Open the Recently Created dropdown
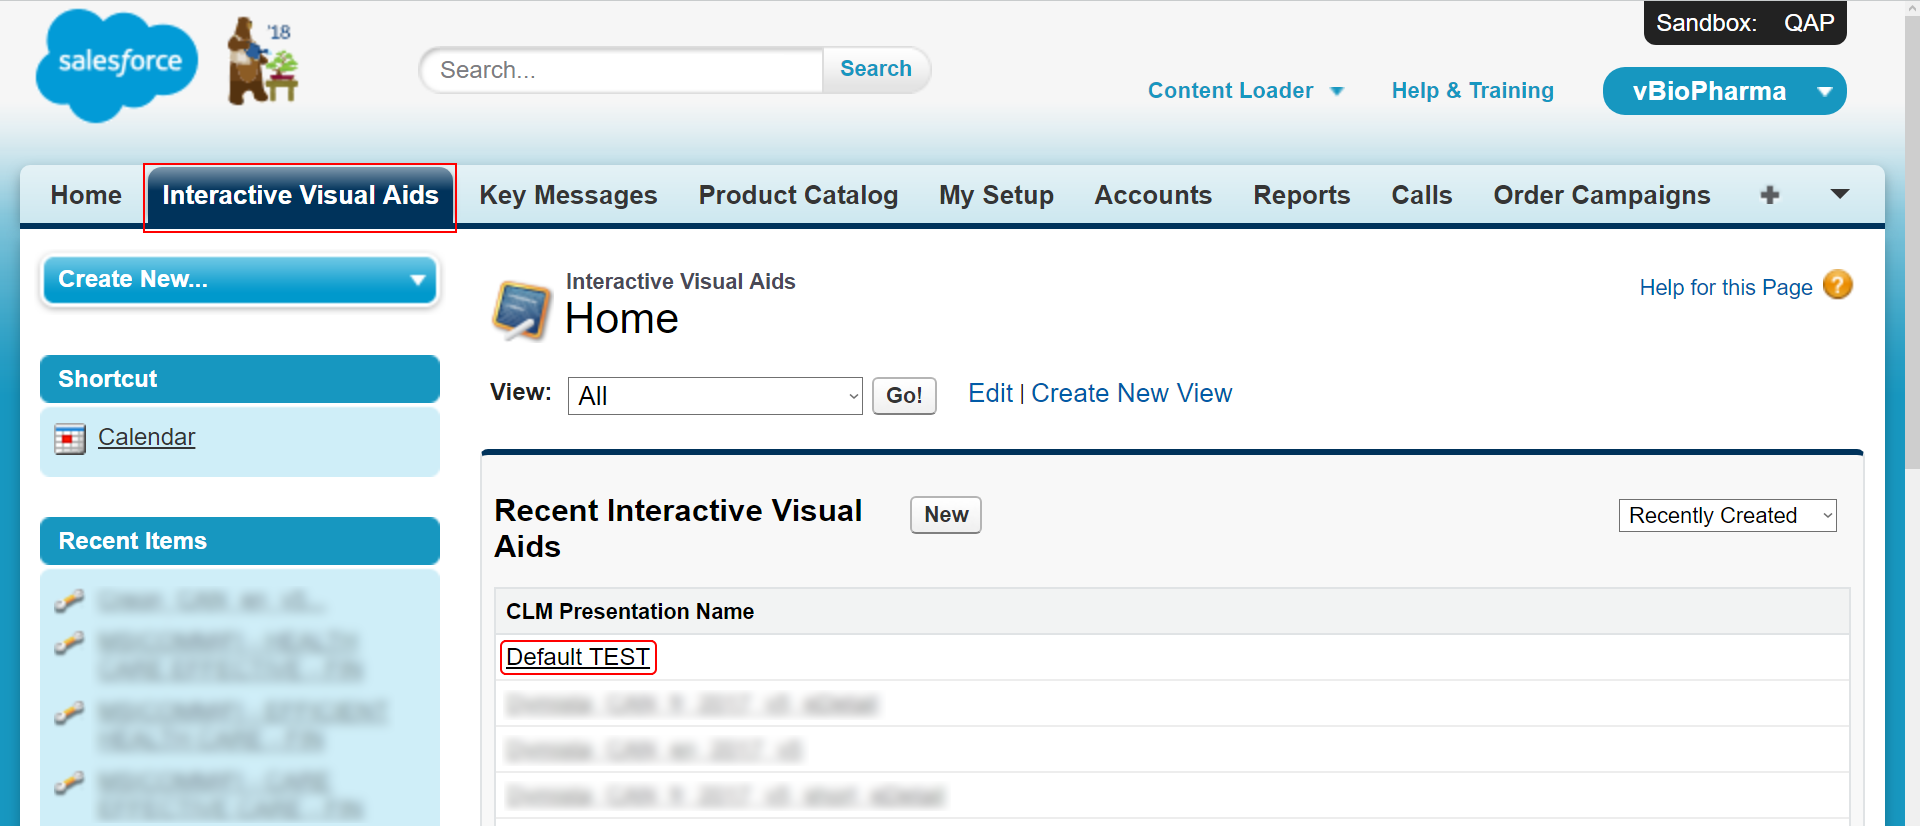Image resolution: width=1920 pixels, height=826 pixels. pyautogui.click(x=1727, y=516)
